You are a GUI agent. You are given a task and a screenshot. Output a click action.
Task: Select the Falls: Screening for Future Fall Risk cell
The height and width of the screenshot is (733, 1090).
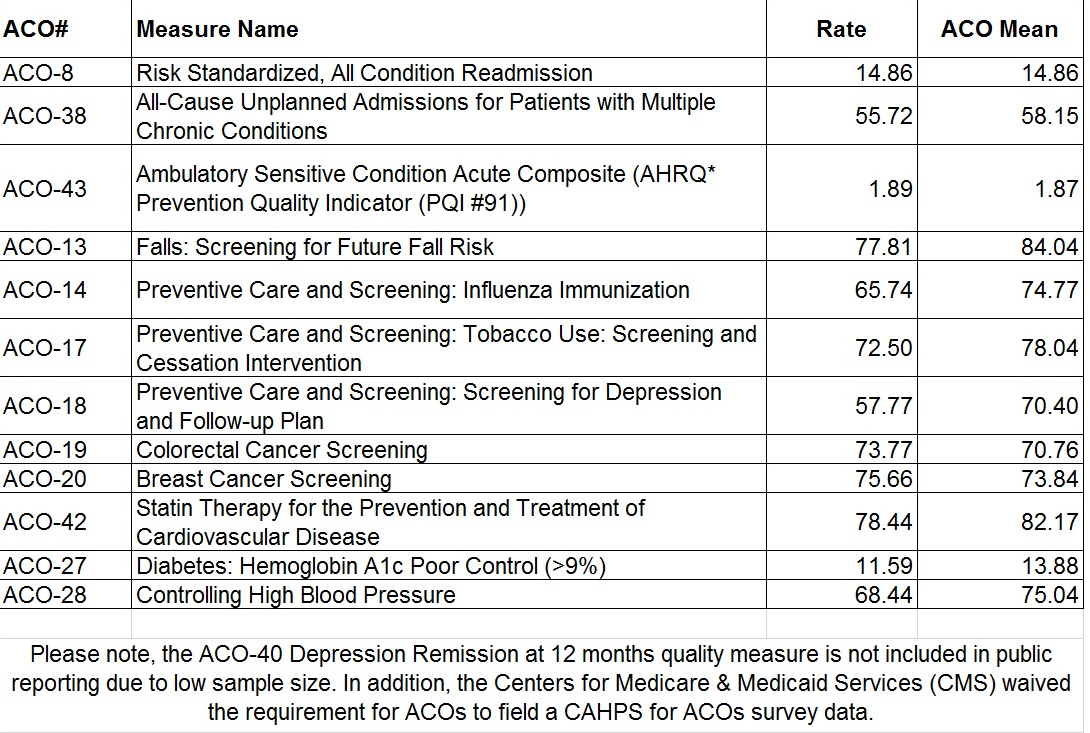(x=315, y=247)
